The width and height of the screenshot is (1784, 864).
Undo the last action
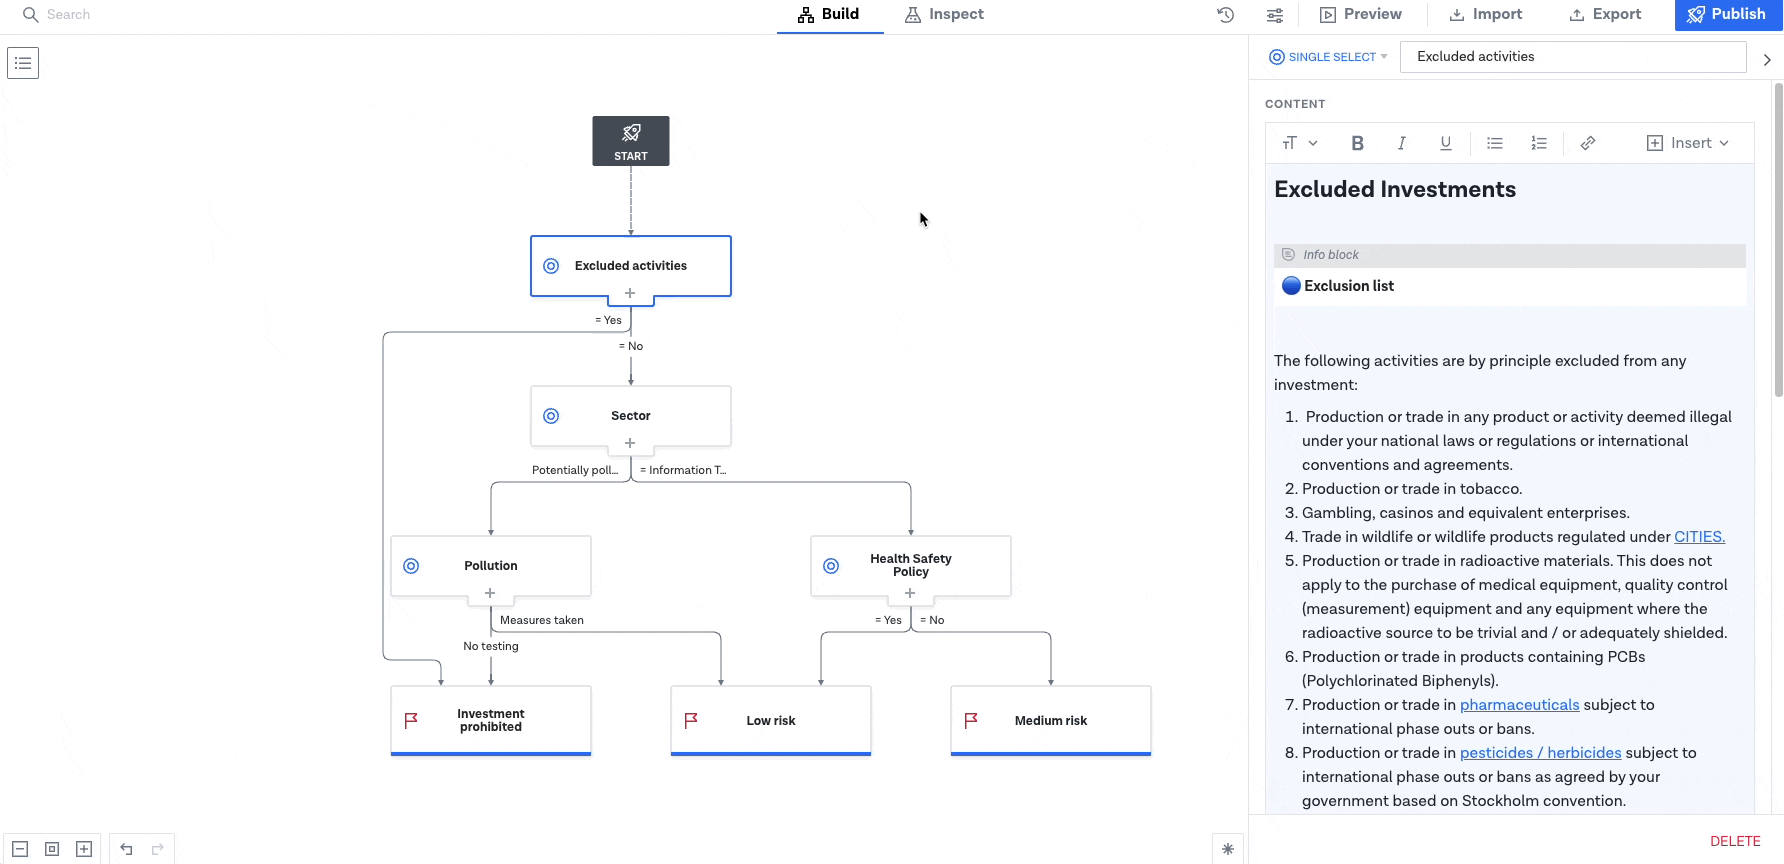tap(126, 849)
